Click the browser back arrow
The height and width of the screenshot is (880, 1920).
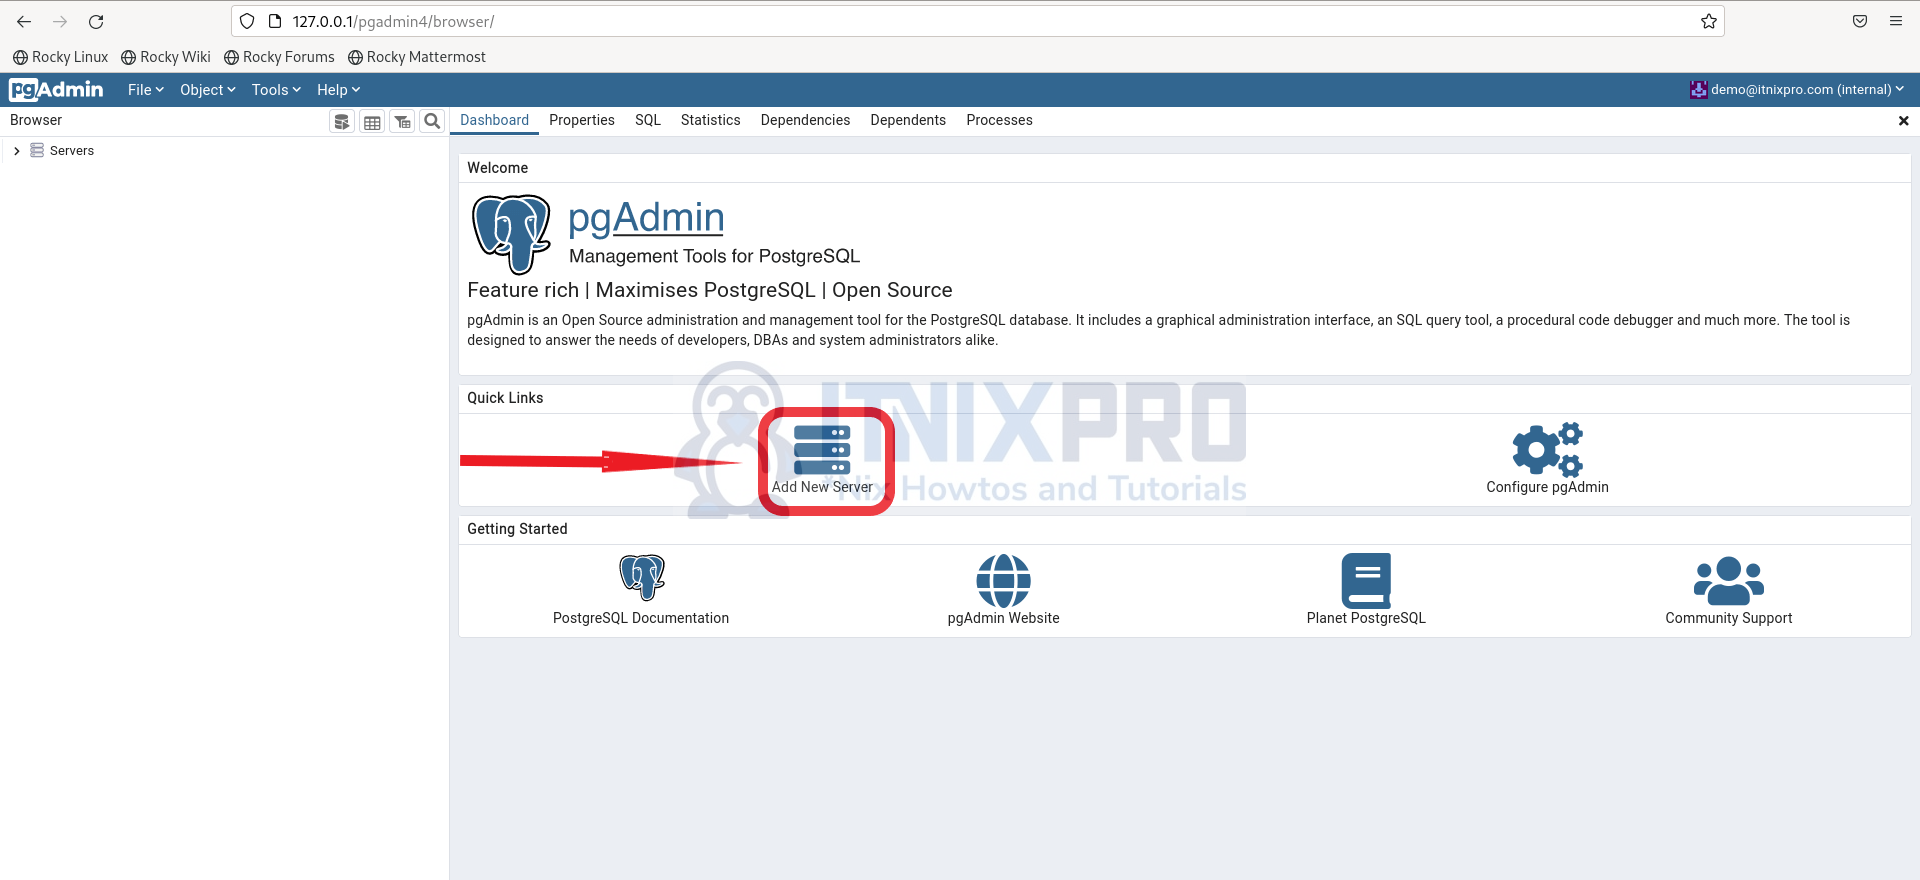click(24, 21)
